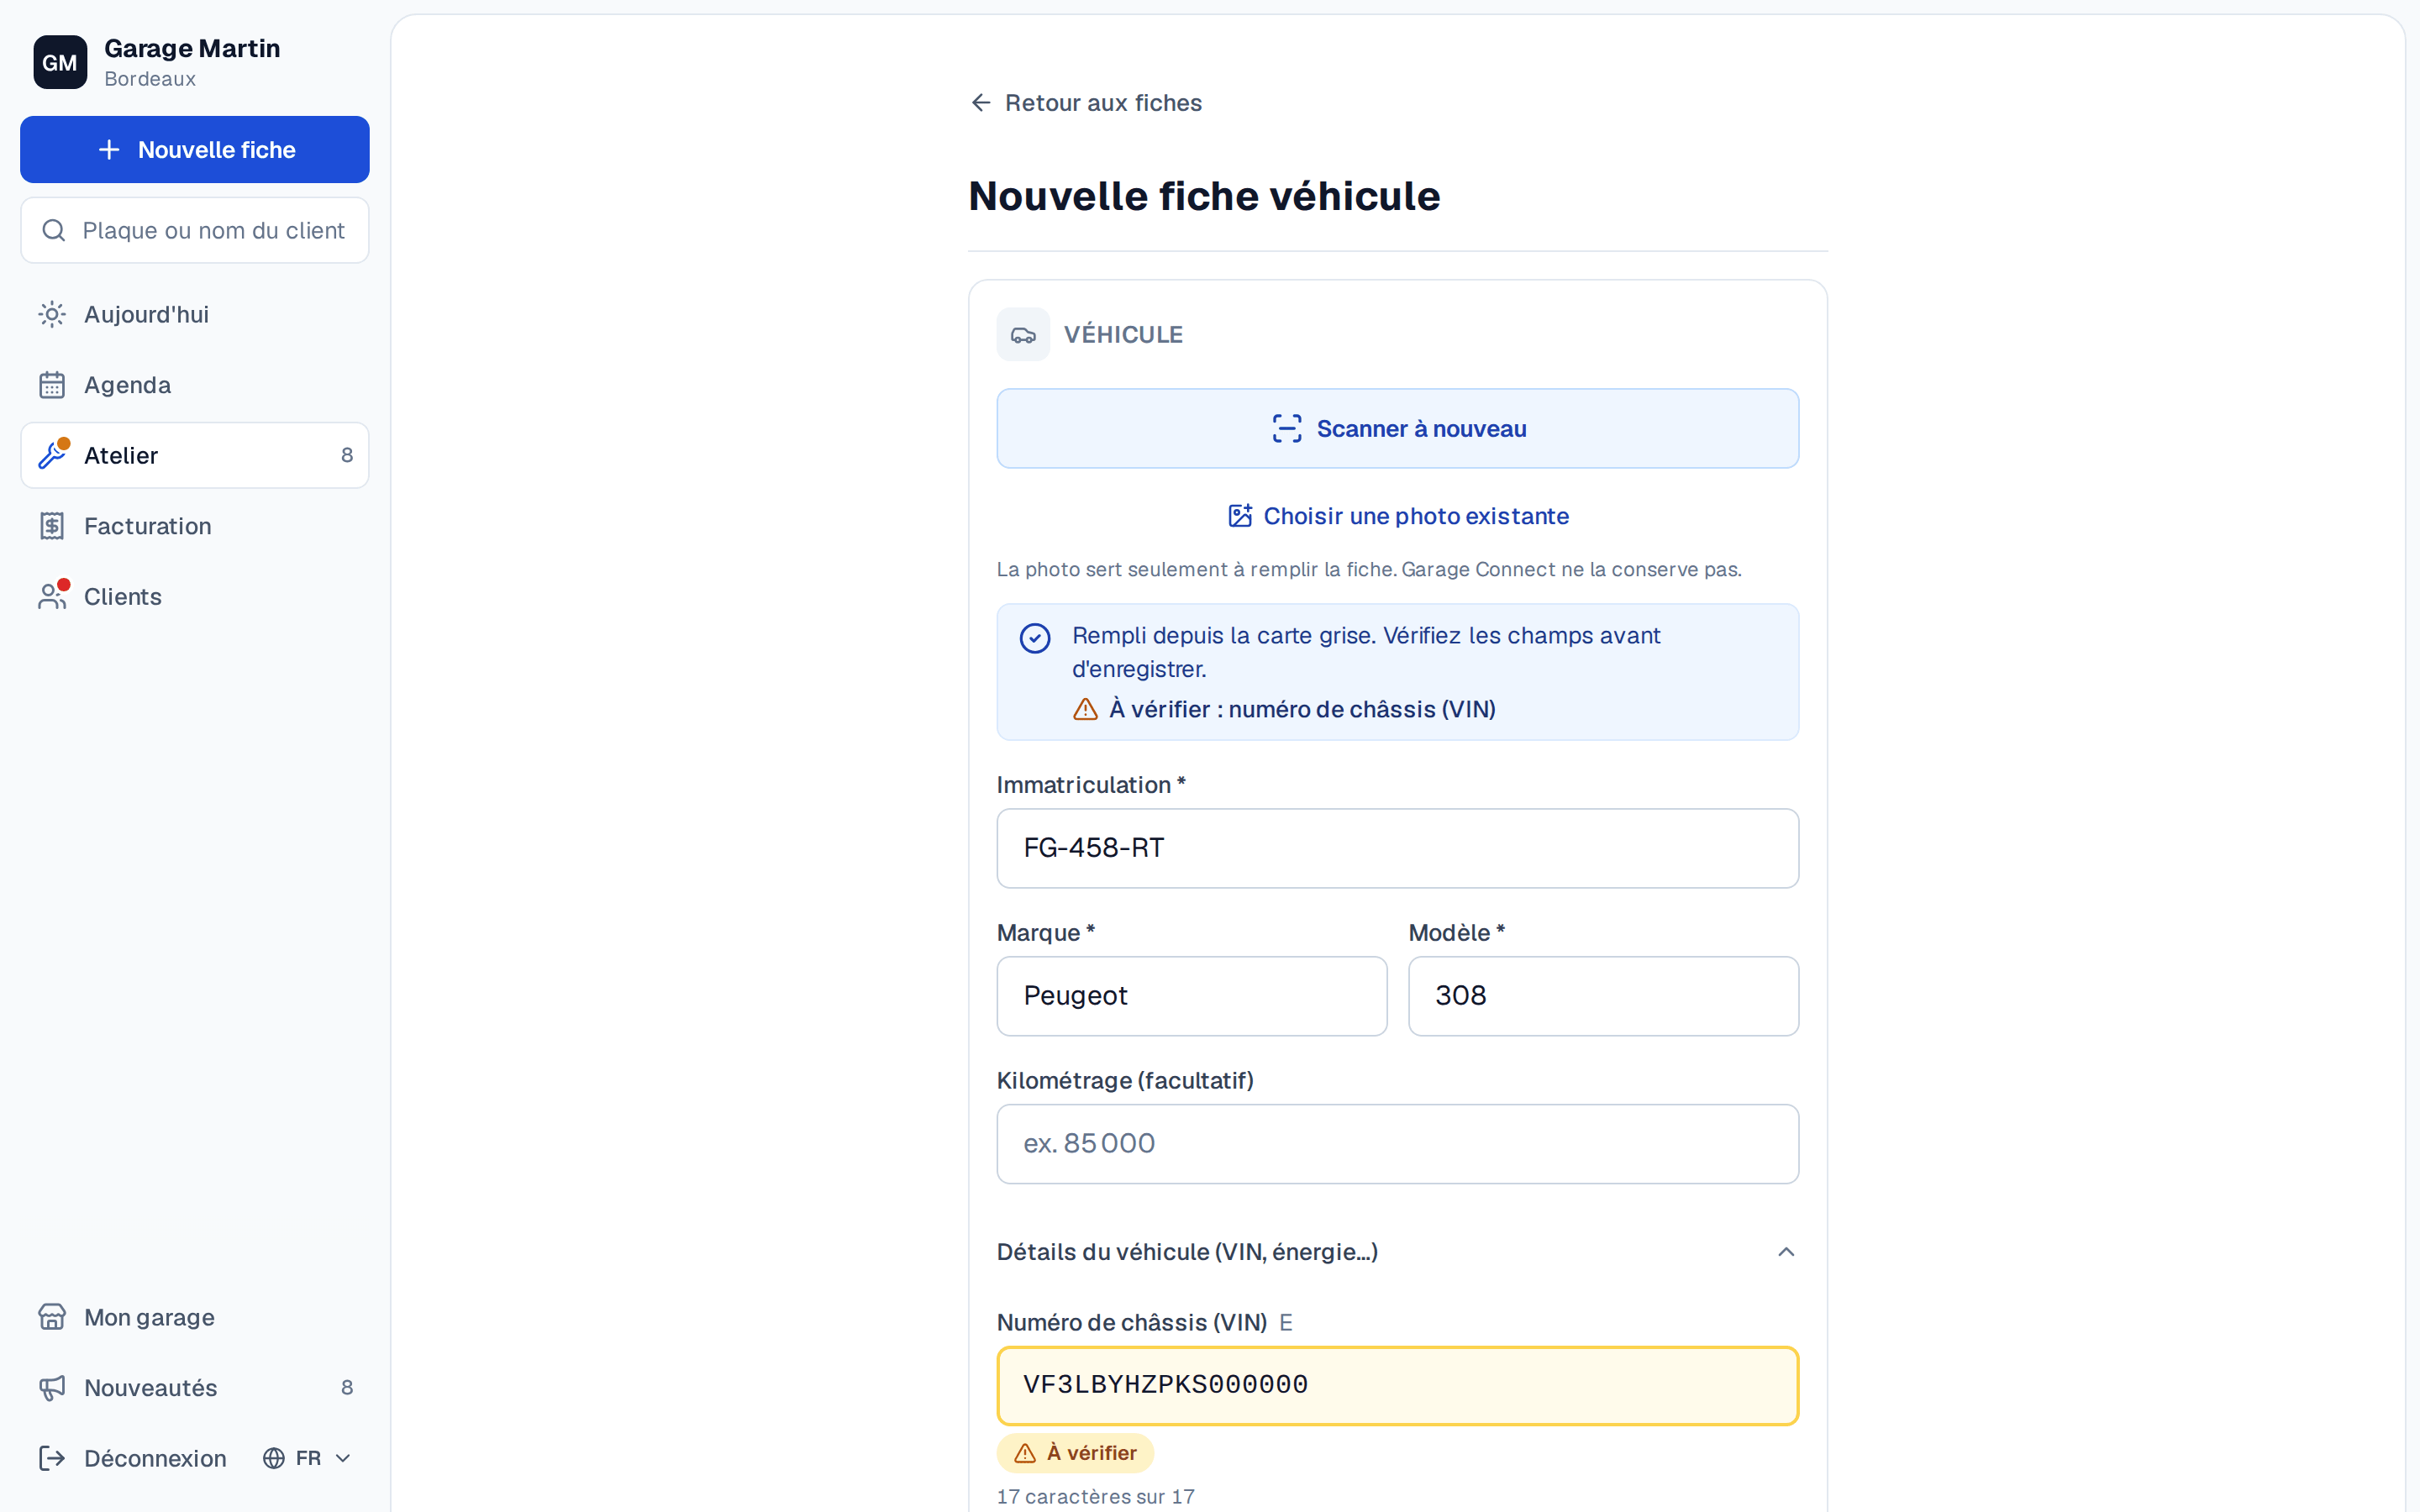This screenshot has width=2420, height=1512.
Task: Click the Nouvelle fiche button in sidebar
Action: 195,150
